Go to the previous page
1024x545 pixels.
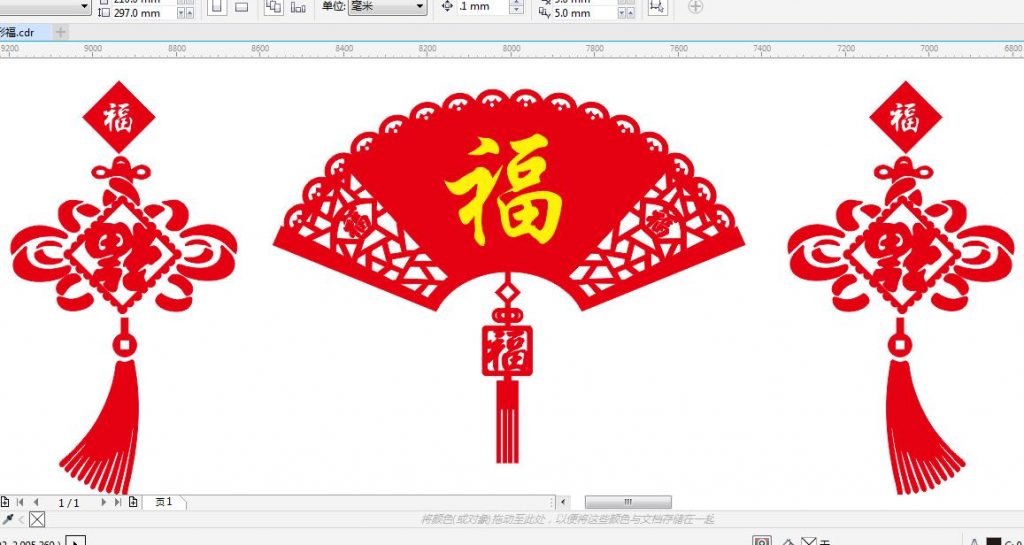click(x=35, y=502)
